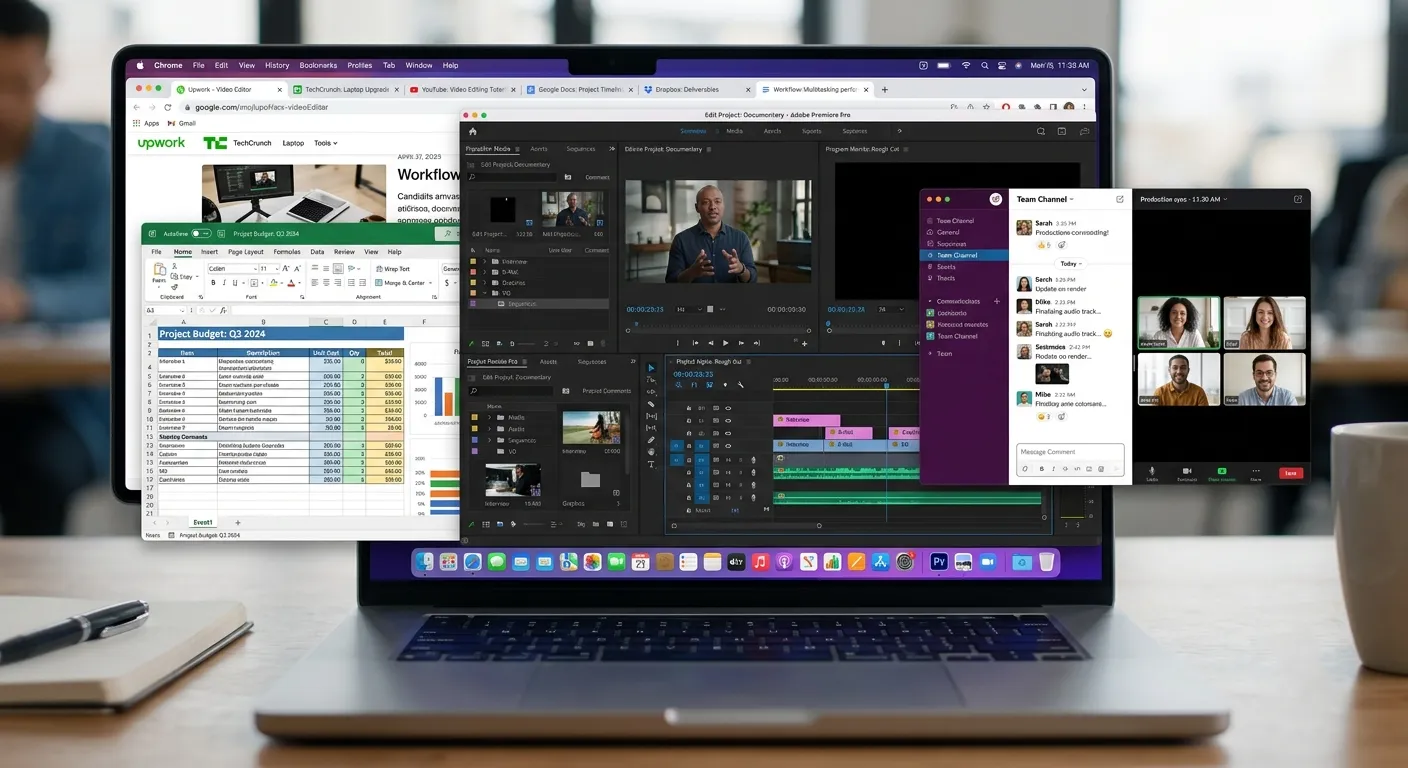
Task: Play the clip in Premiere source monitor
Action: tap(726, 343)
